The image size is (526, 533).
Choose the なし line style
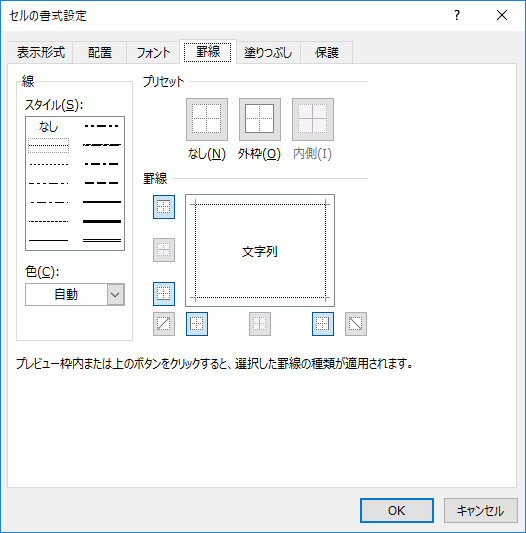pyautogui.click(x=49, y=126)
